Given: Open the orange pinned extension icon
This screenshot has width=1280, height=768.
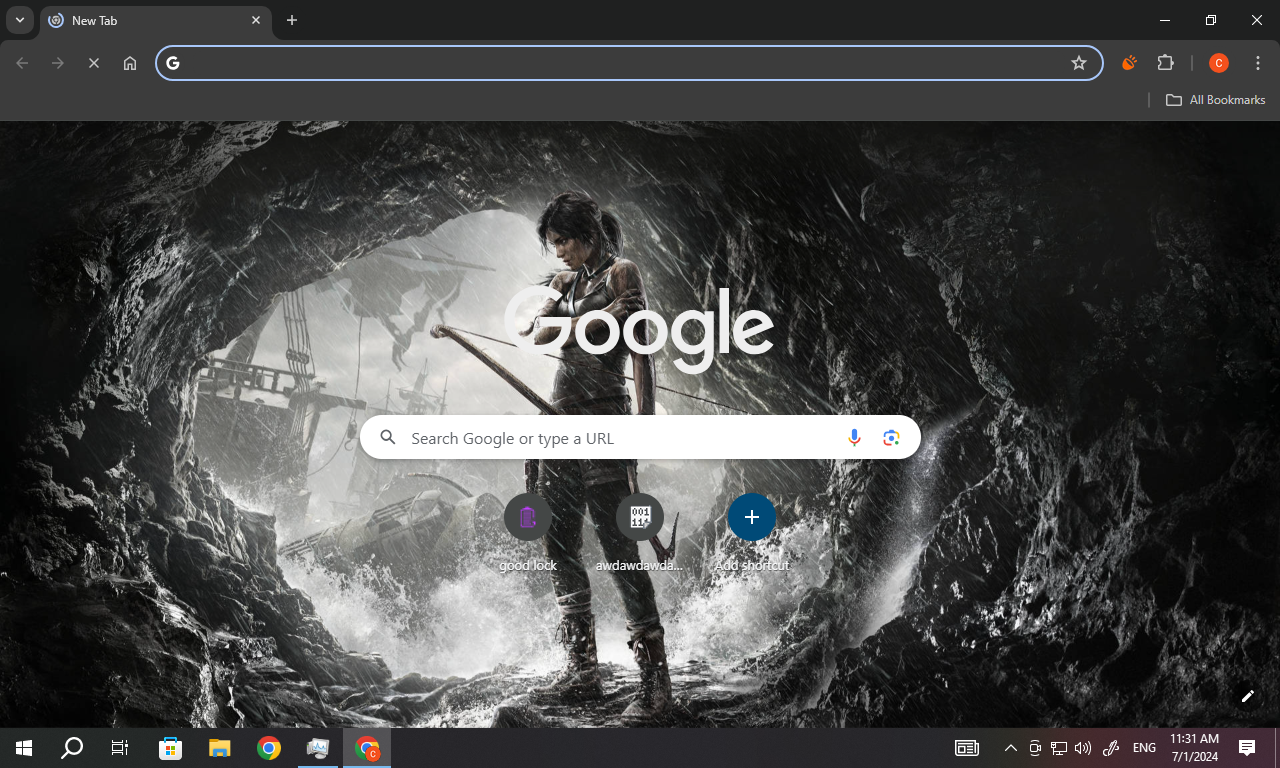Looking at the screenshot, I should click(1129, 63).
